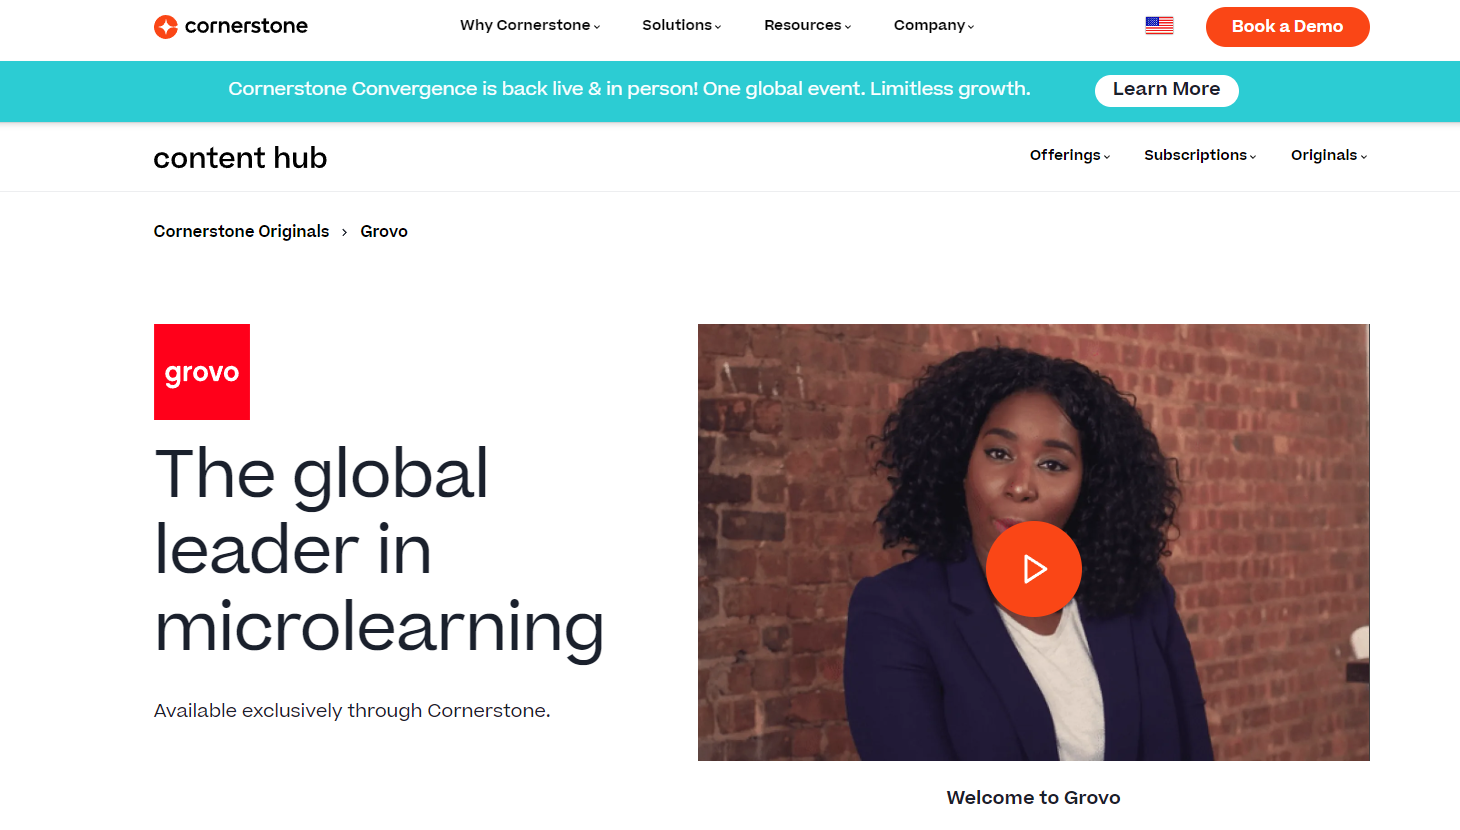Click the cornerstone wordmark text
This screenshot has width=1460, height=830.
point(246,26)
